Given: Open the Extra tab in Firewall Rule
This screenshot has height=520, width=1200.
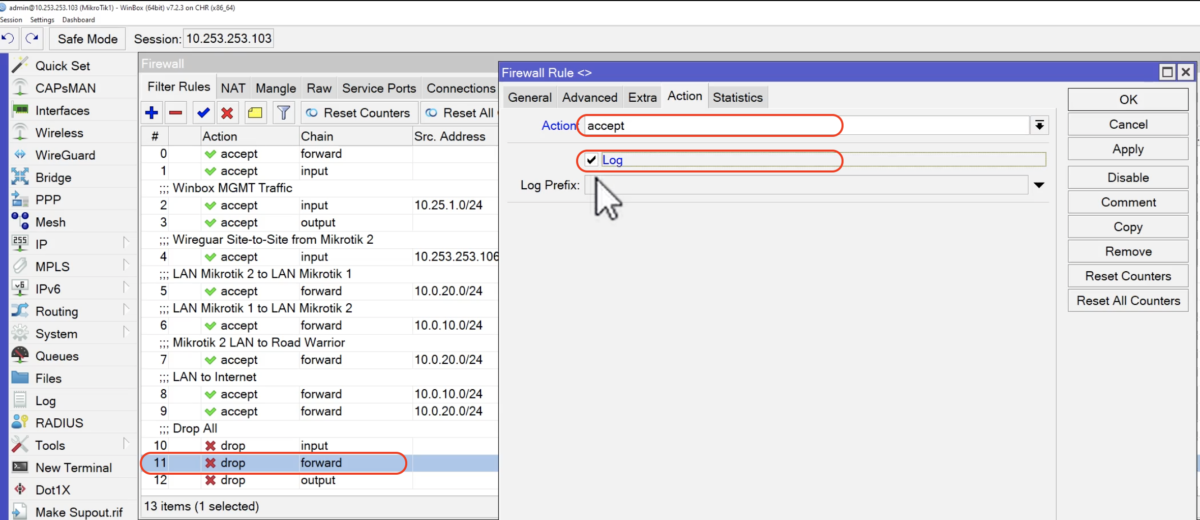Looking at the screenshot, I should tap(643, 97).
